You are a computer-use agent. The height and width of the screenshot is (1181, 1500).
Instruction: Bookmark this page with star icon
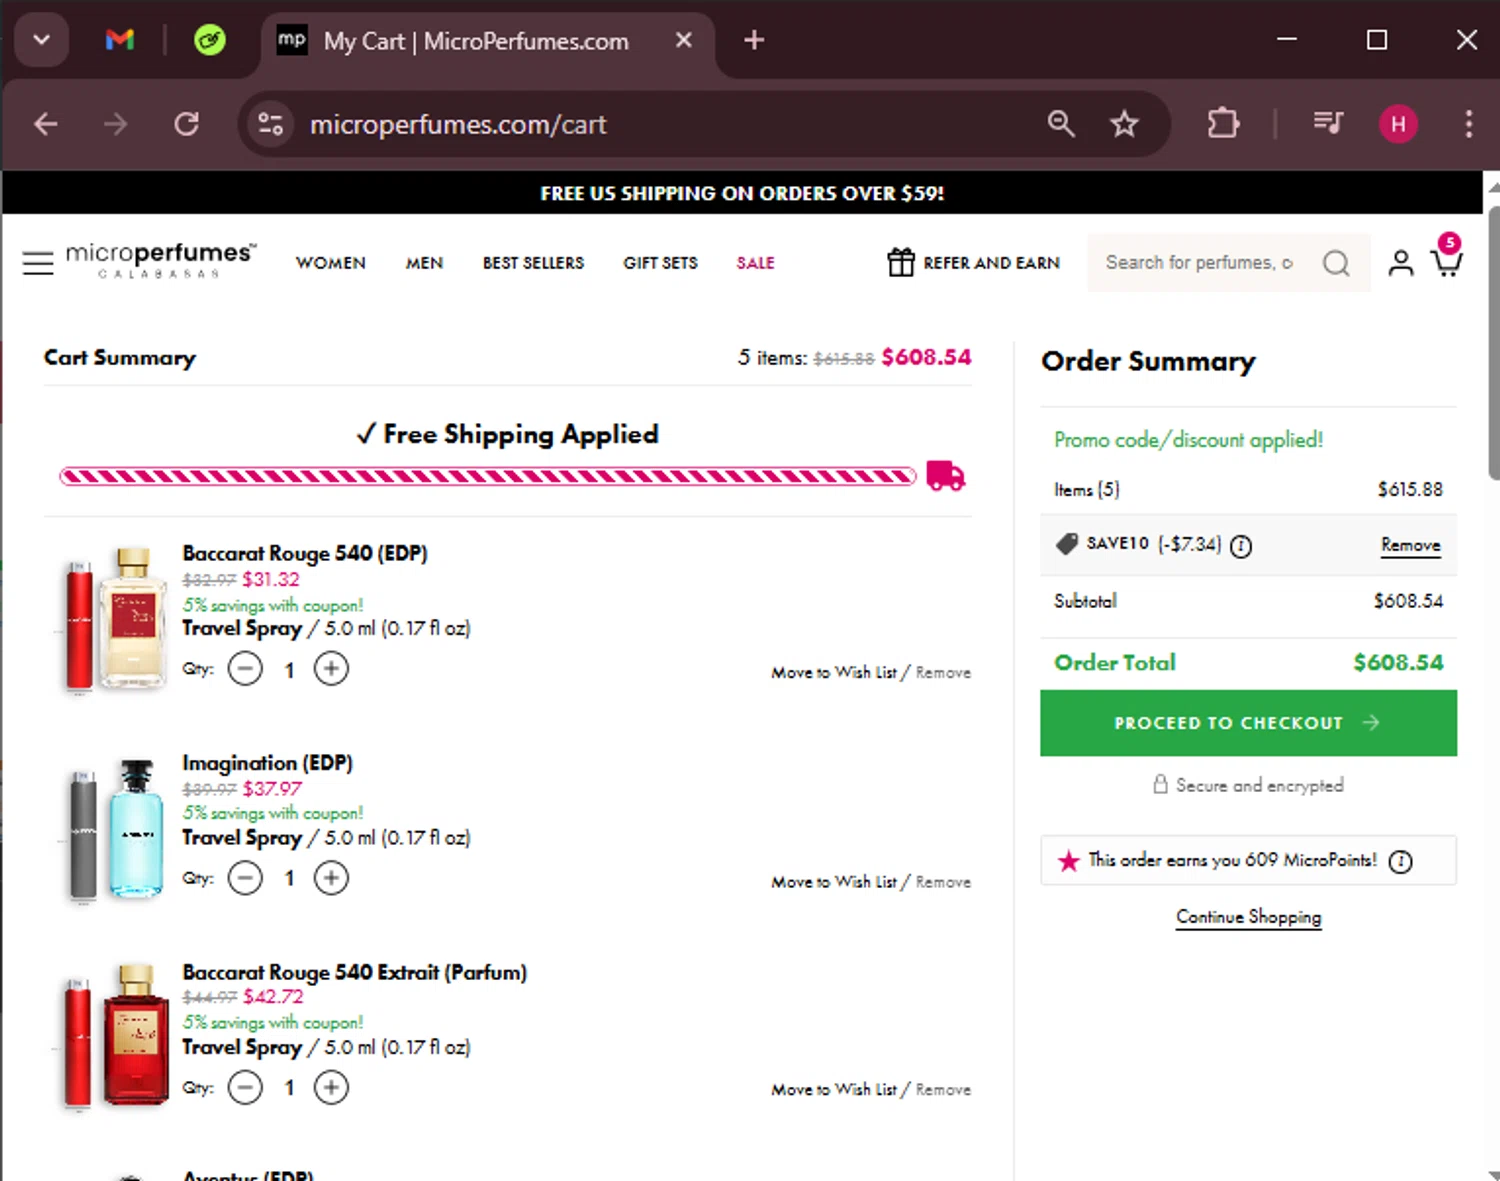1124,124
